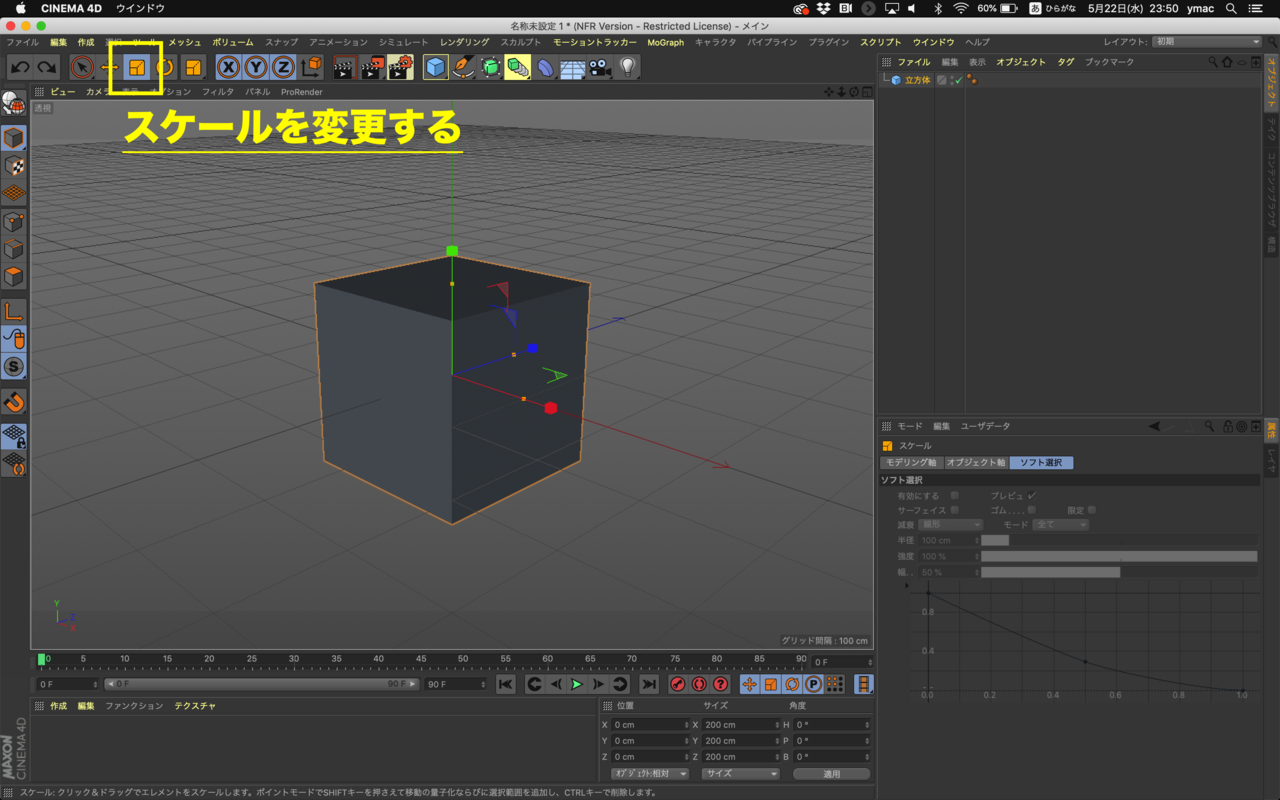The image size is (1280, 800).
Task: Select Polygons mode in left palette
Action: click(14, 276)
